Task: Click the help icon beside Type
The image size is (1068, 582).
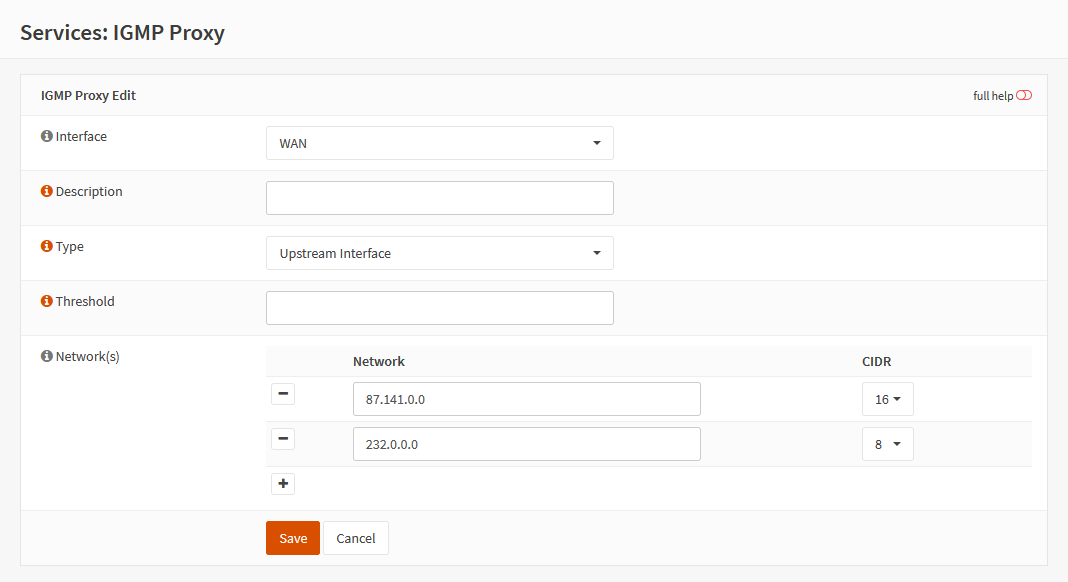Action: 46,246
